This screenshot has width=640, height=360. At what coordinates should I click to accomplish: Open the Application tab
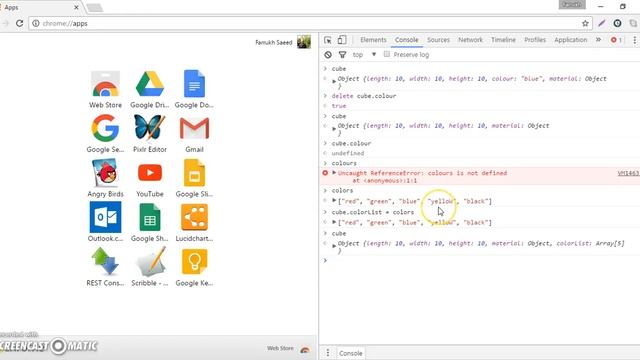tap(571, 40)
